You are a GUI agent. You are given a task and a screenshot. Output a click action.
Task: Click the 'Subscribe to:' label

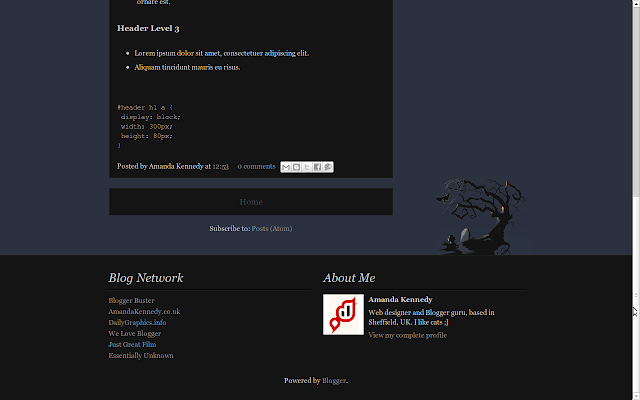(229, 229)
